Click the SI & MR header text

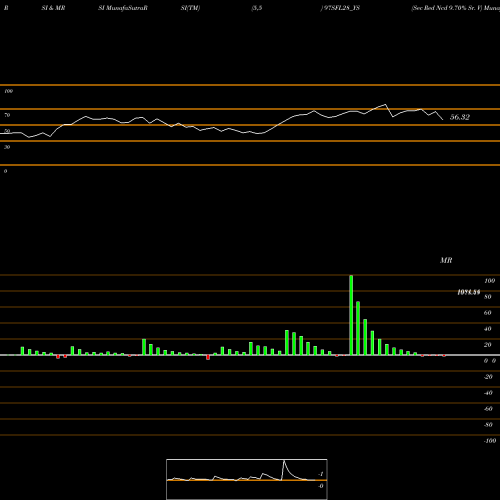[53, 8]
